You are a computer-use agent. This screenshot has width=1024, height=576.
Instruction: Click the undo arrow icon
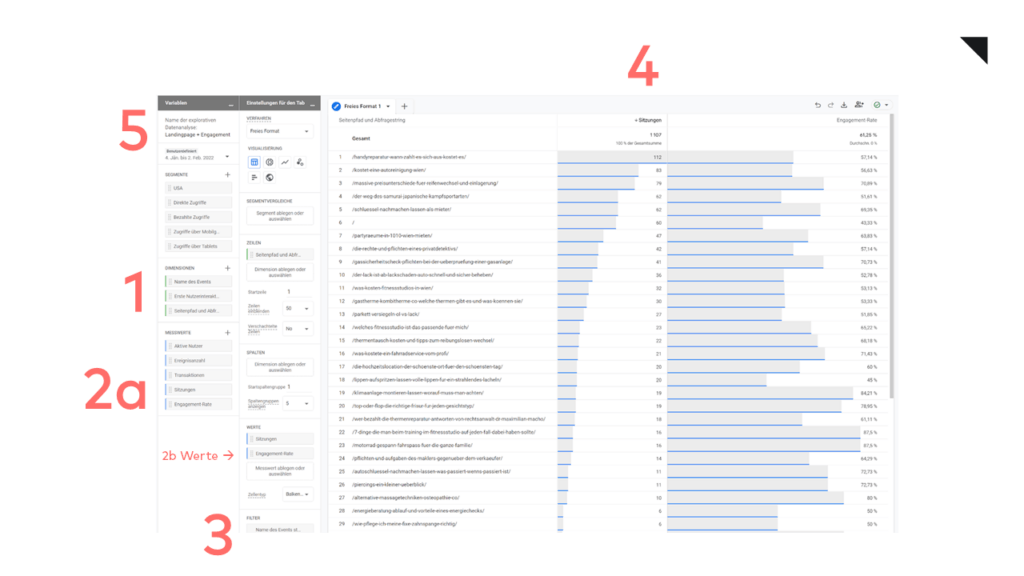click(x=817, y=105)
